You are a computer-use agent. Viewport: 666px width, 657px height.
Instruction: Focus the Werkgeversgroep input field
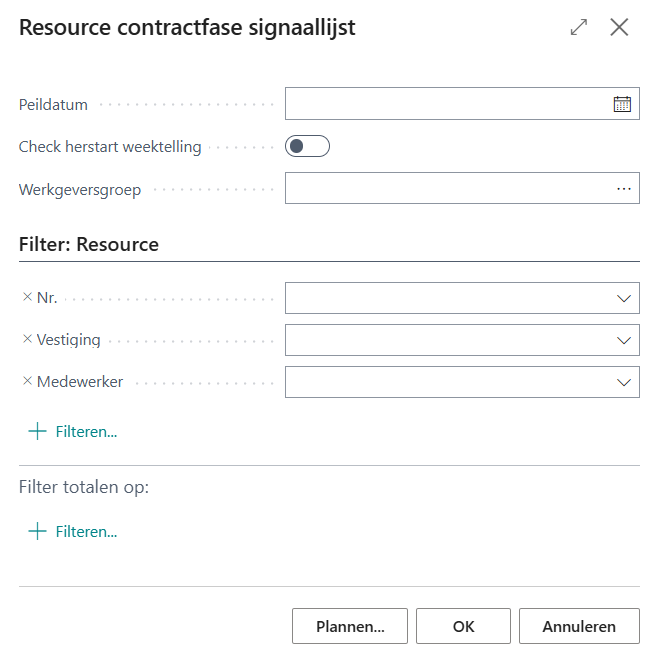tap(447, 188)
